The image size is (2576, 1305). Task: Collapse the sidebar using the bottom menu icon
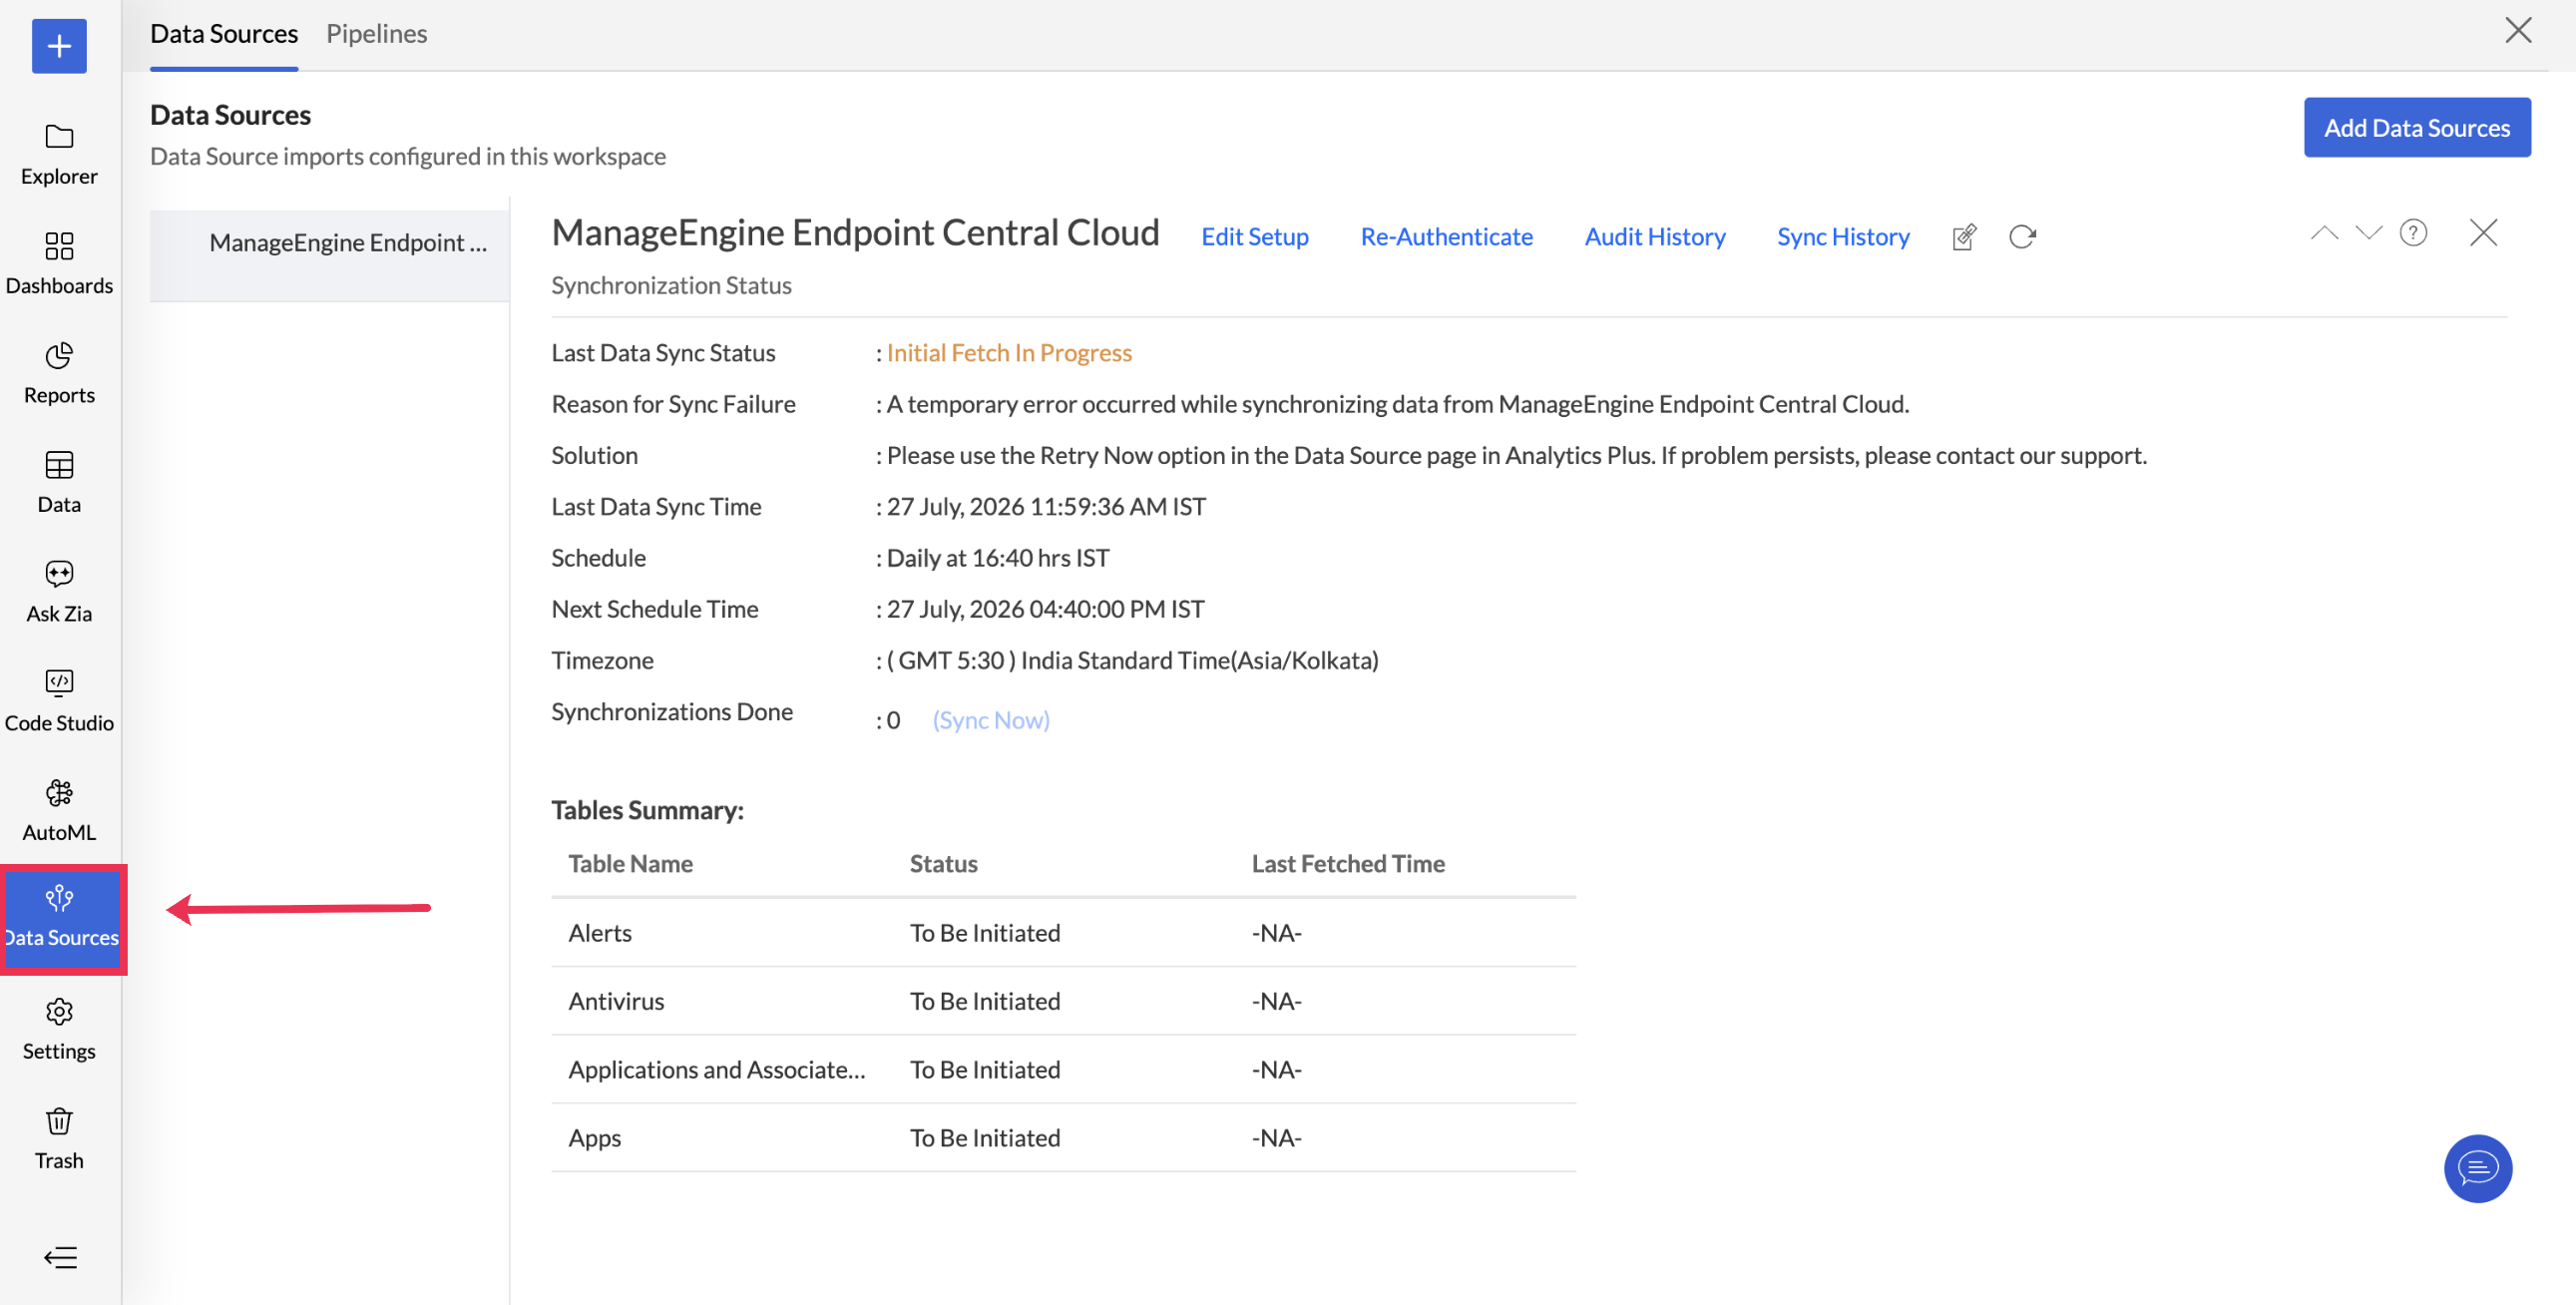[x=60, y=1257]
